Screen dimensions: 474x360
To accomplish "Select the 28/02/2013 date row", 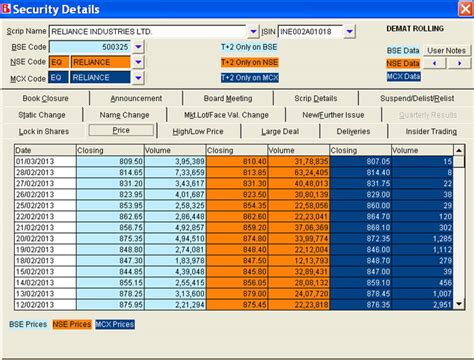I will pyautogui.click(x=45, y=172).
